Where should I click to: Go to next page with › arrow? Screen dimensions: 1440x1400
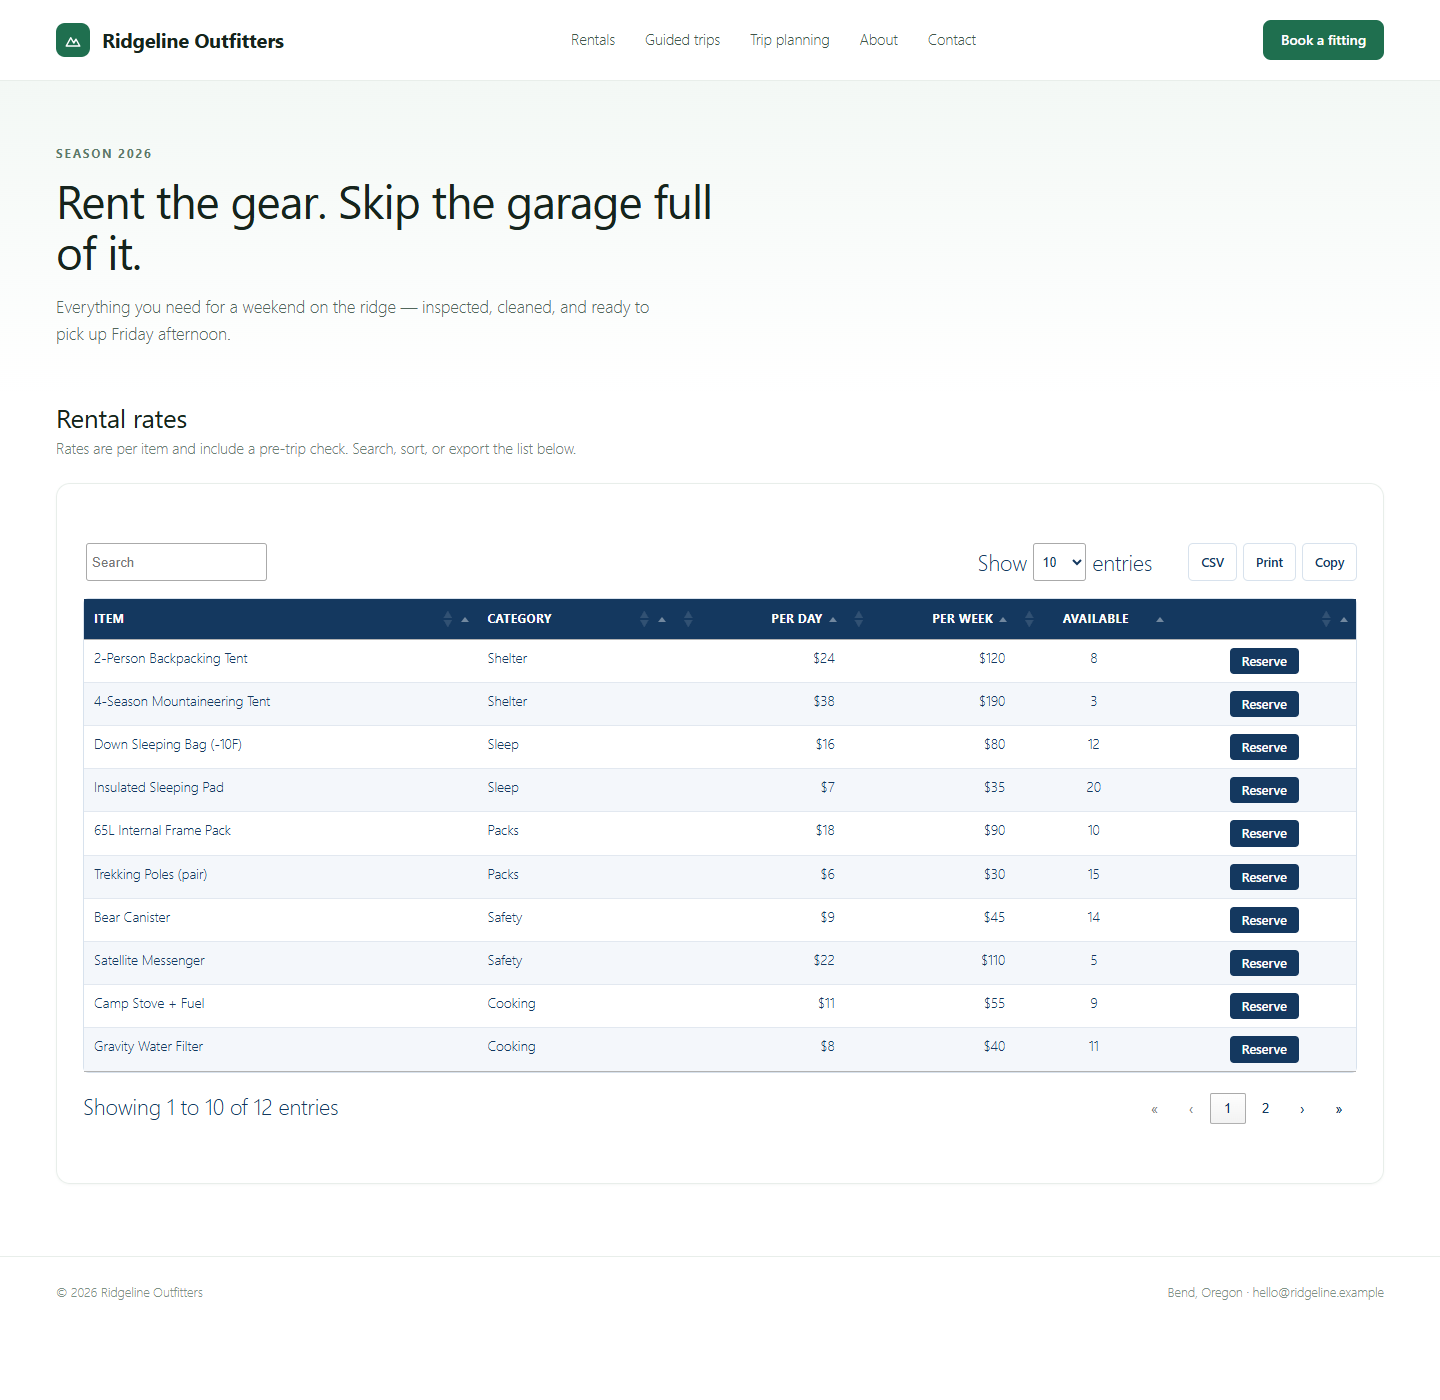[1302, 1109]
